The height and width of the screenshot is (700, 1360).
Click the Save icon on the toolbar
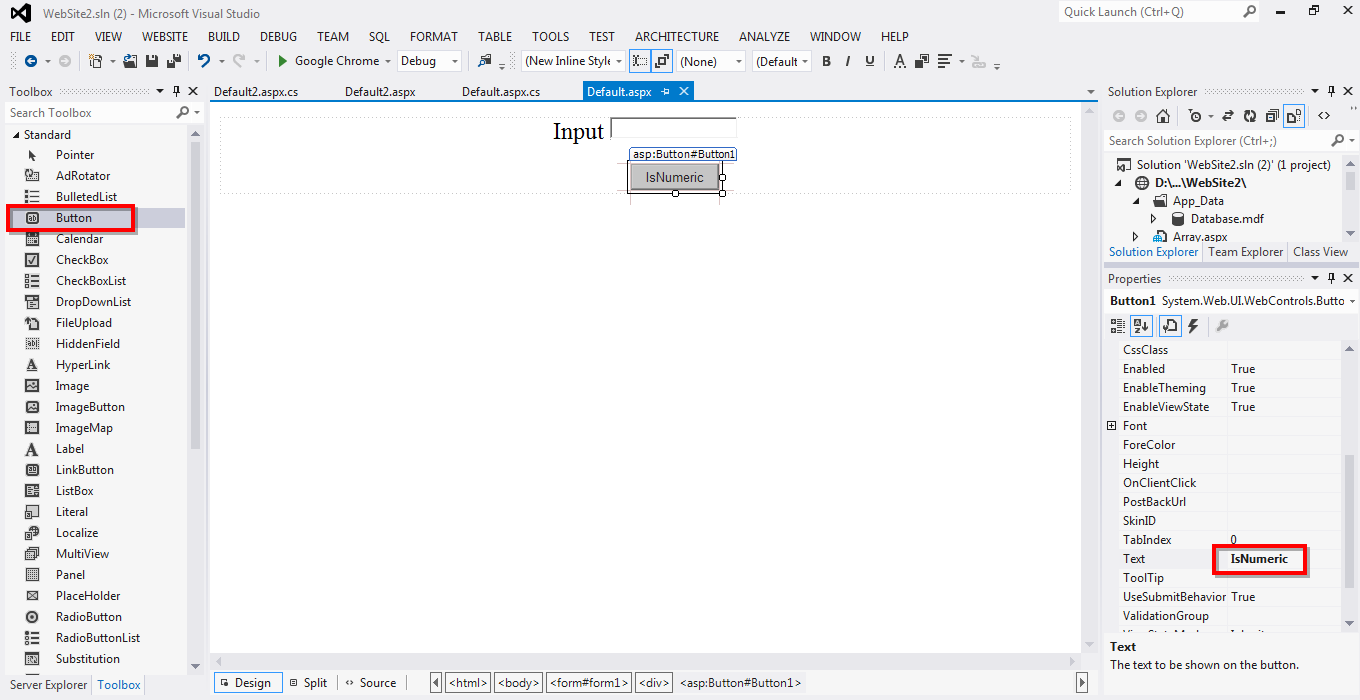coord(150,60)
